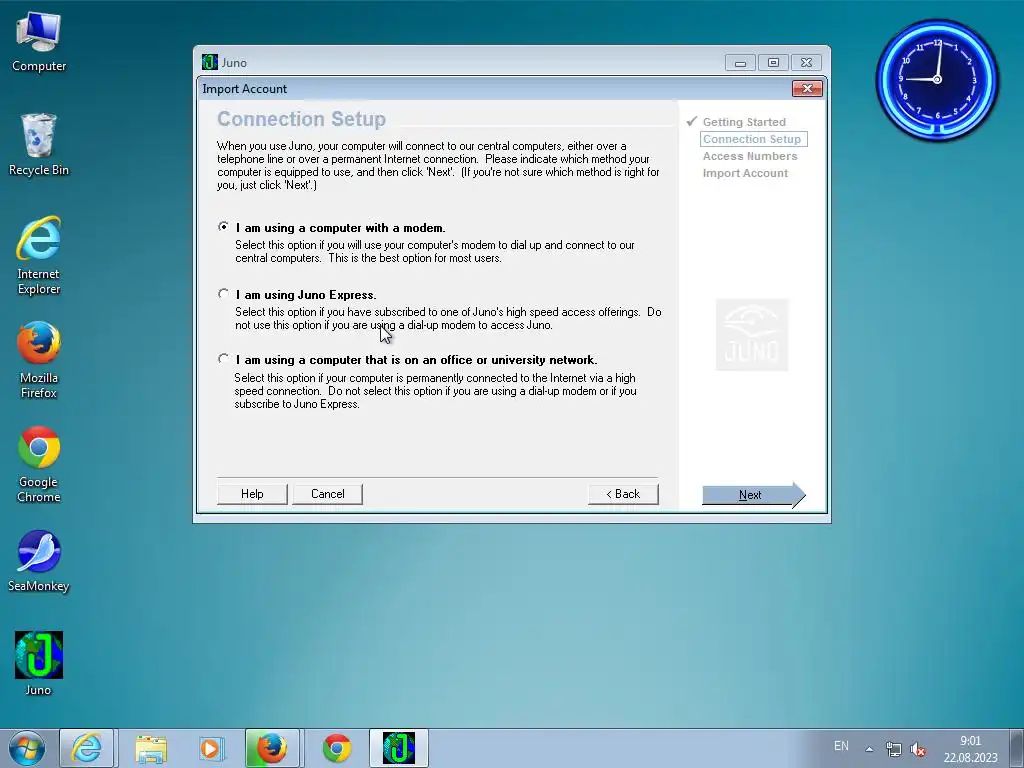Open the network status tray icon
This screenshot has height=768, width=1024.
click(893, 749)
